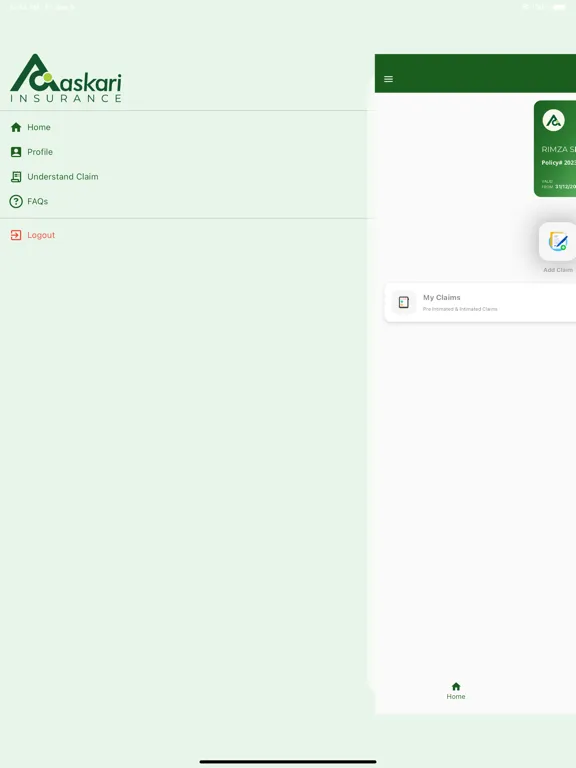This screenshot has height=768, width=576.
Task: Choose Logout text in the drawer
Action: pyautogui.click(x=41, y=235)
